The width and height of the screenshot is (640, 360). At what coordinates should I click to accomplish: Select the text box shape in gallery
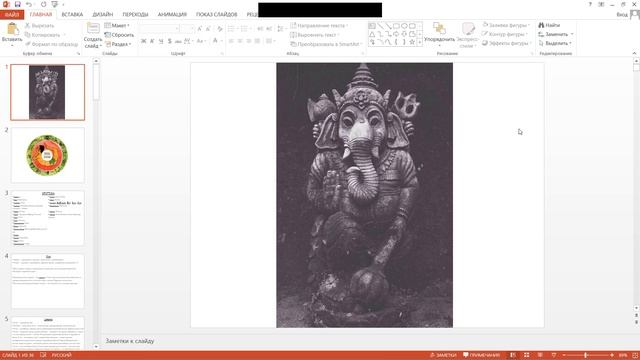372,26
